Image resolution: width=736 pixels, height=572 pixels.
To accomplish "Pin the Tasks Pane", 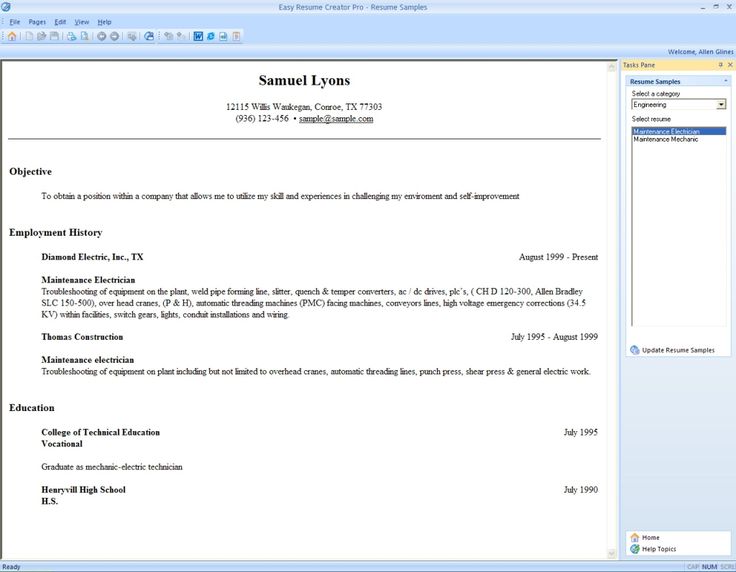I will click(721, 65).
